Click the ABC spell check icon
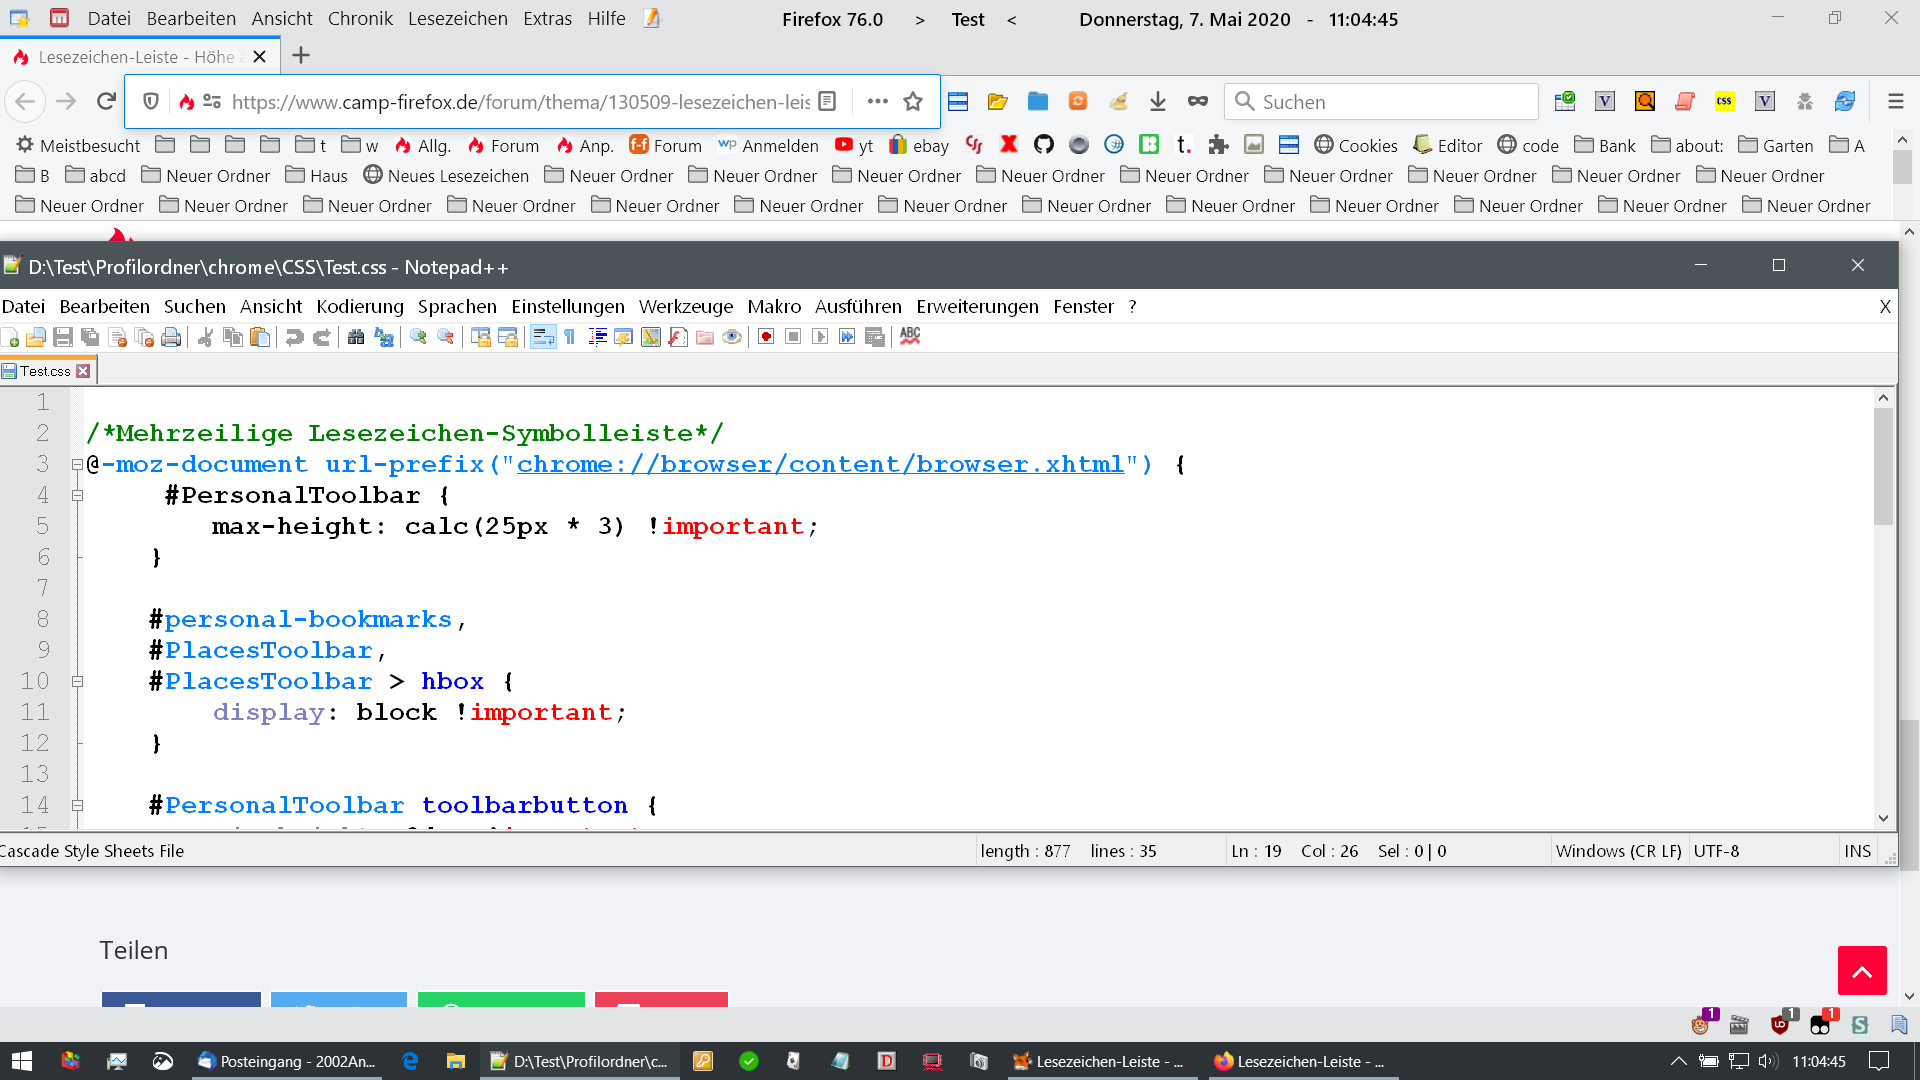 [909, 337]
